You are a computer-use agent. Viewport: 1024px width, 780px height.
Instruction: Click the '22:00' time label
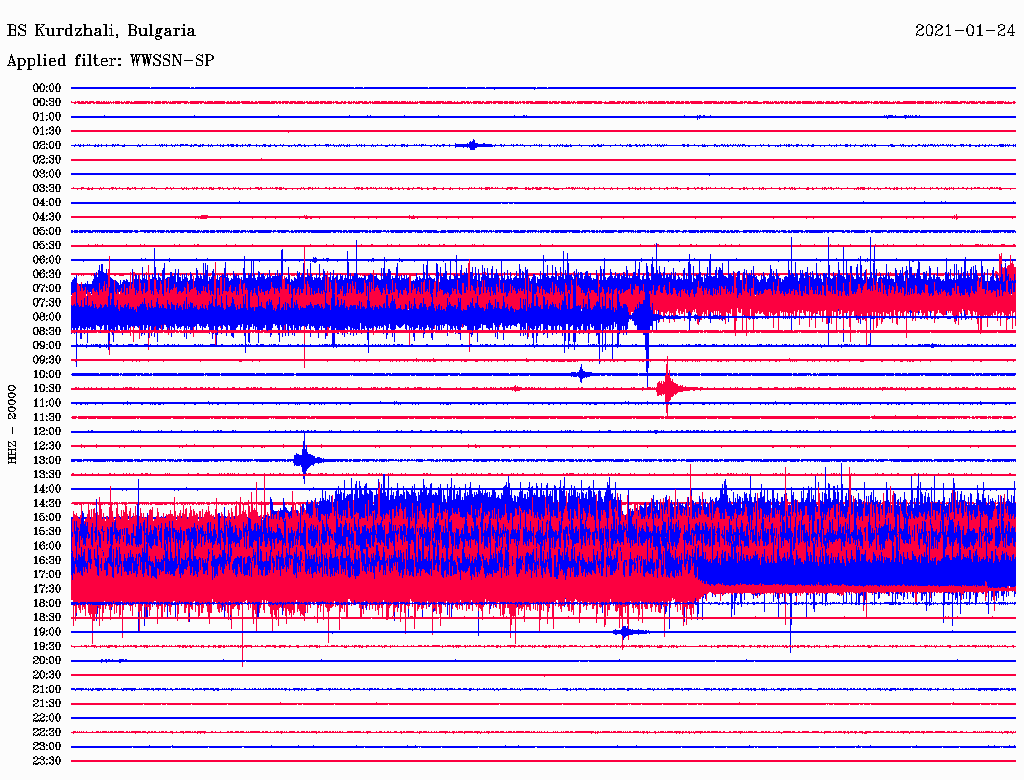[x=47, y=718]
